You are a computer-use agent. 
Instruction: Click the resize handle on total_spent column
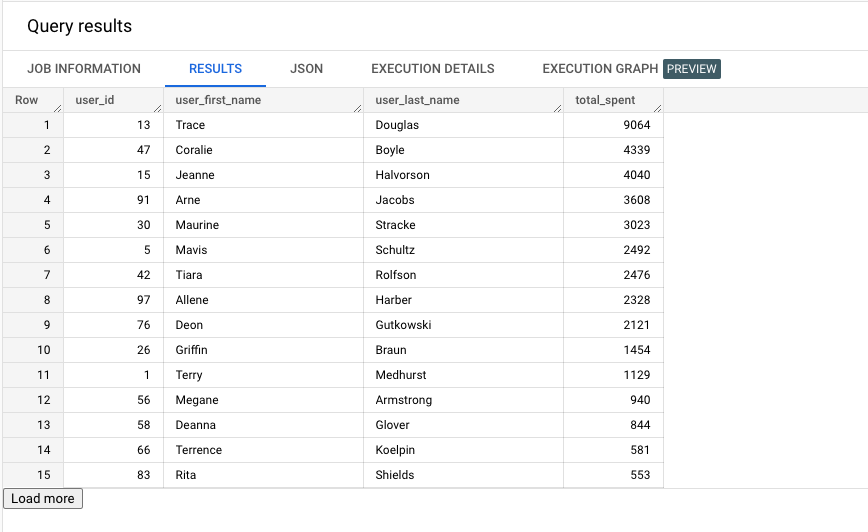pos(657,107)
